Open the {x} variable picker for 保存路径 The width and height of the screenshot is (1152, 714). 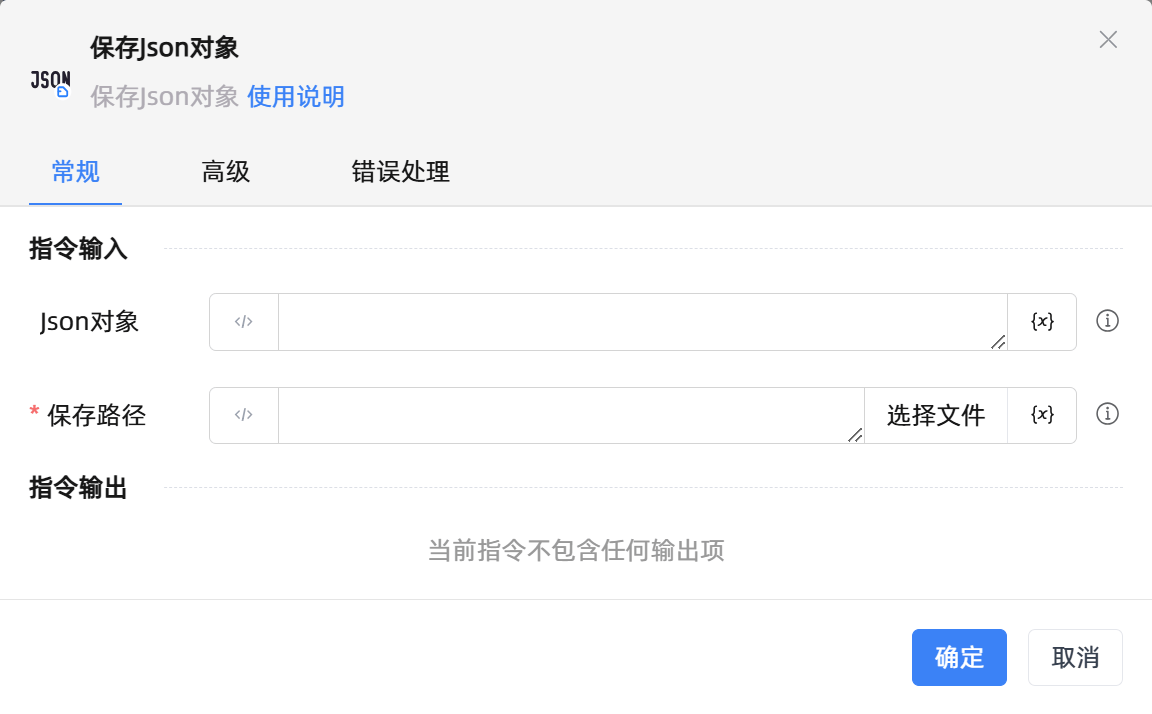1042,415
